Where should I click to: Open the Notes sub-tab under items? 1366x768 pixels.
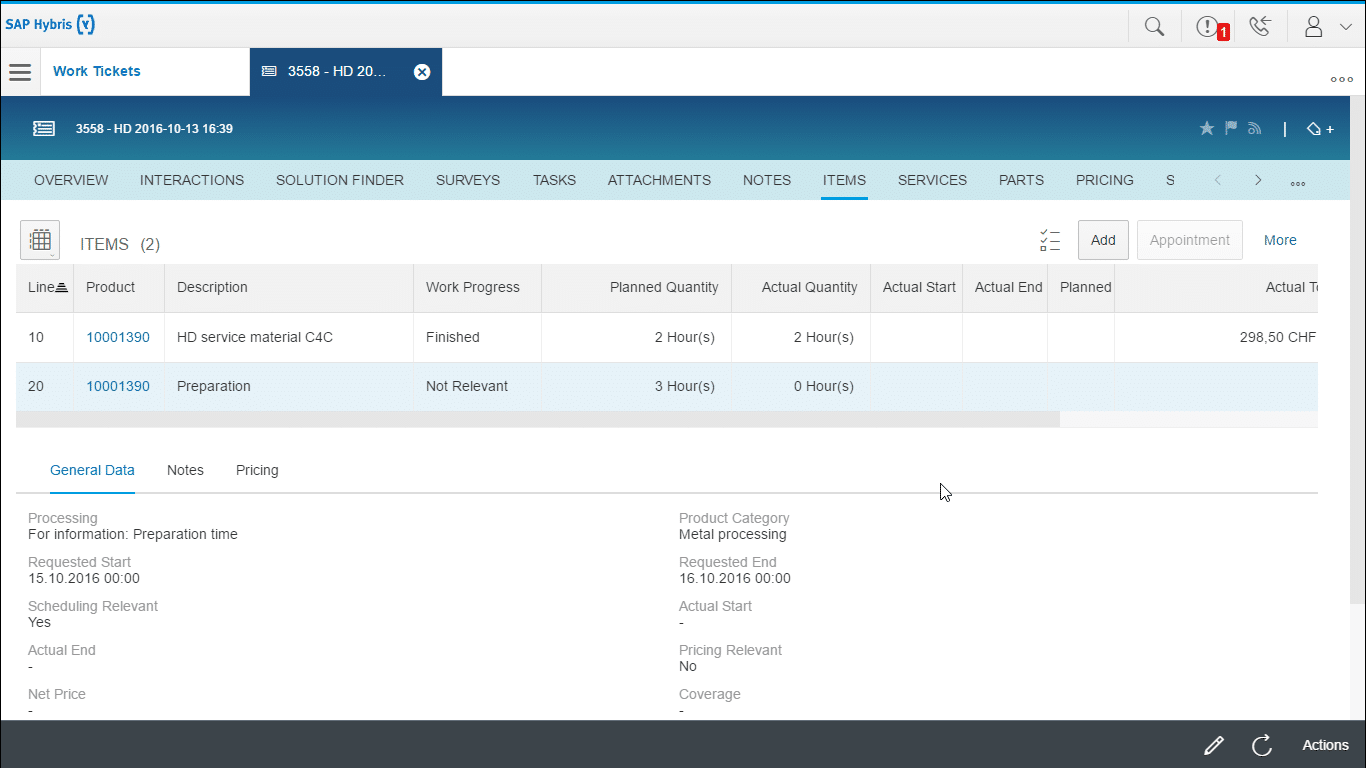(x=185, y=470)
